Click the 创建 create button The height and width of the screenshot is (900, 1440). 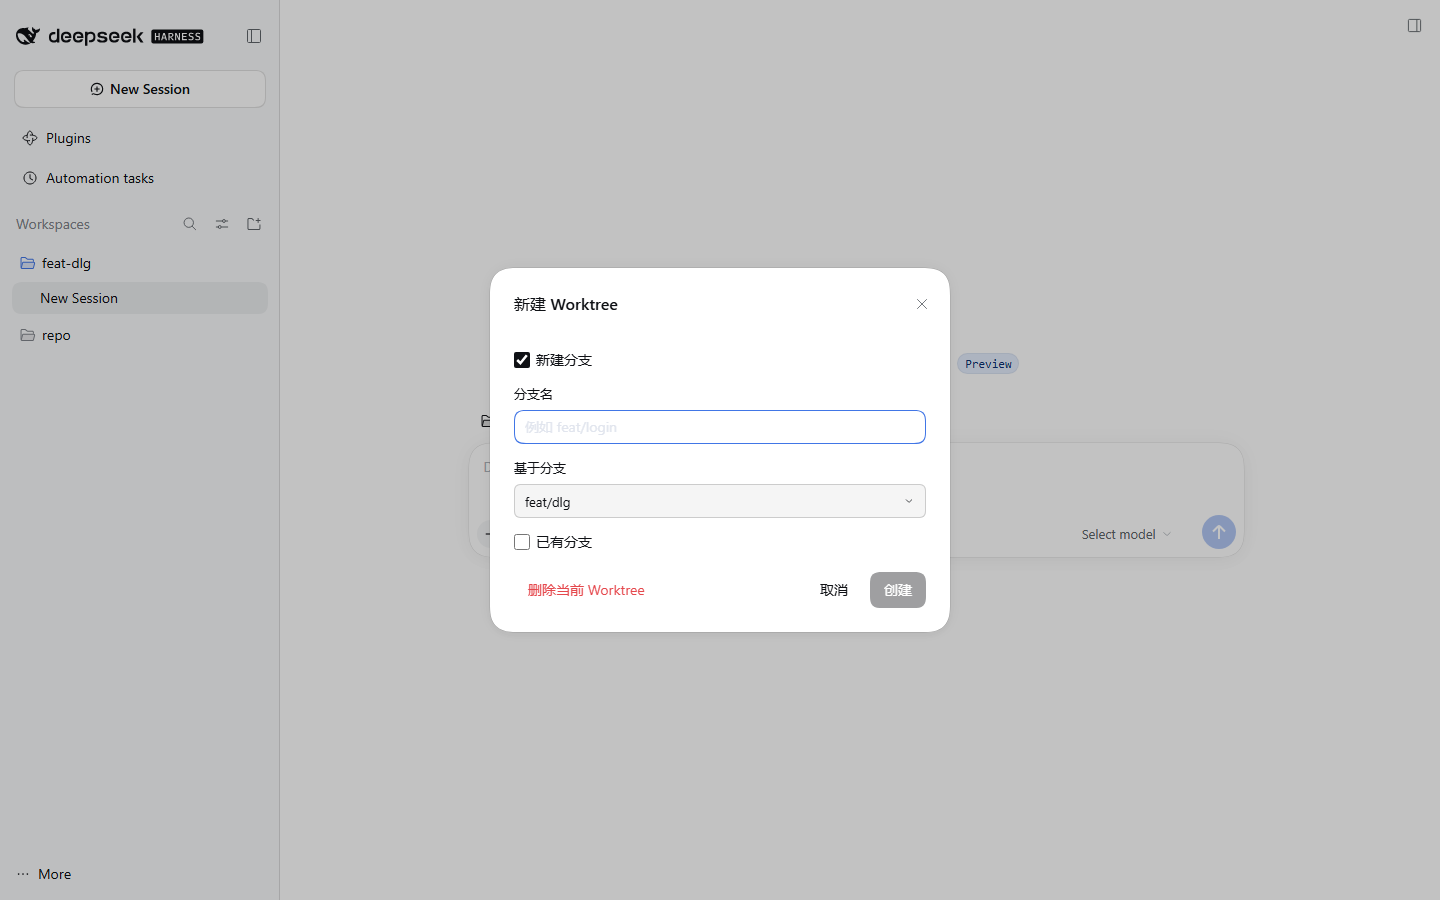tap(898, 590)
